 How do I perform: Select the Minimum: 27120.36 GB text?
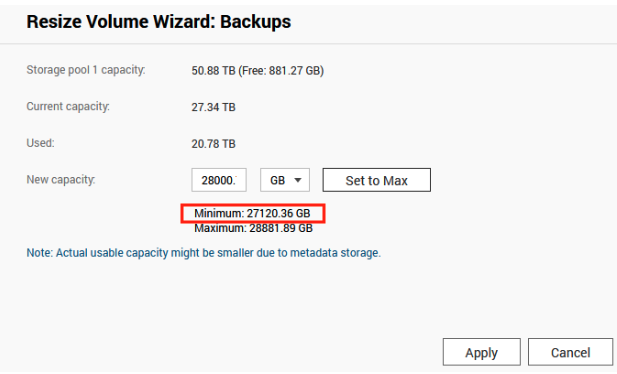click(x=252, y=213)
